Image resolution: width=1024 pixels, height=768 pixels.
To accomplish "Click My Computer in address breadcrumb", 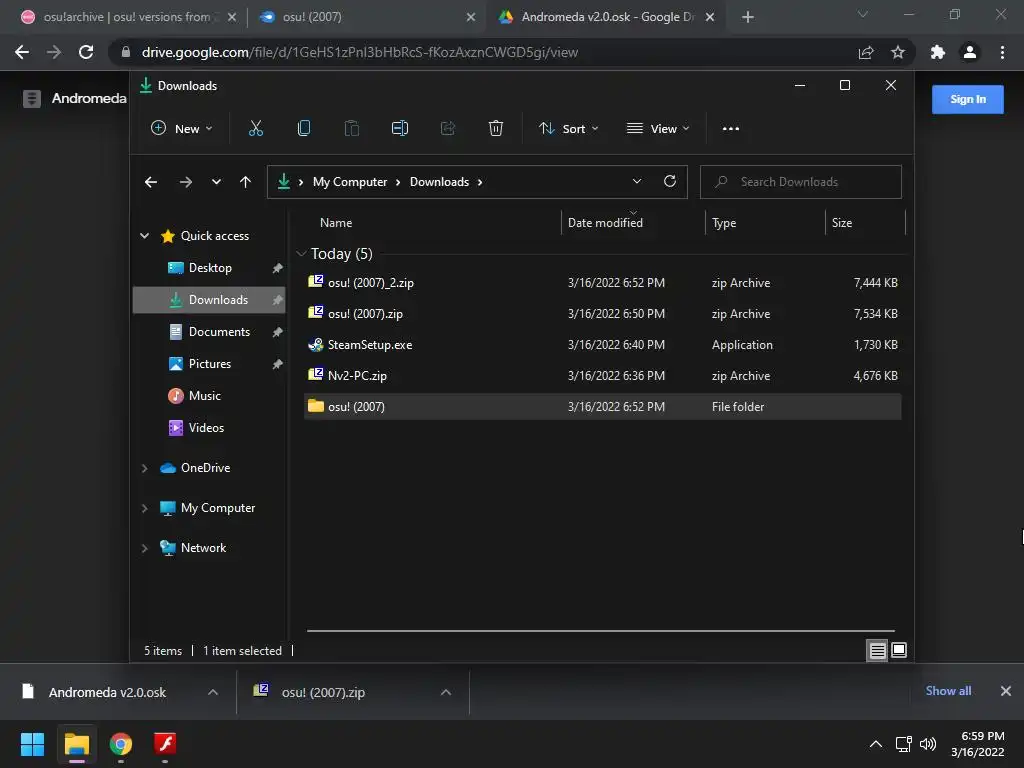I will 350,182.
